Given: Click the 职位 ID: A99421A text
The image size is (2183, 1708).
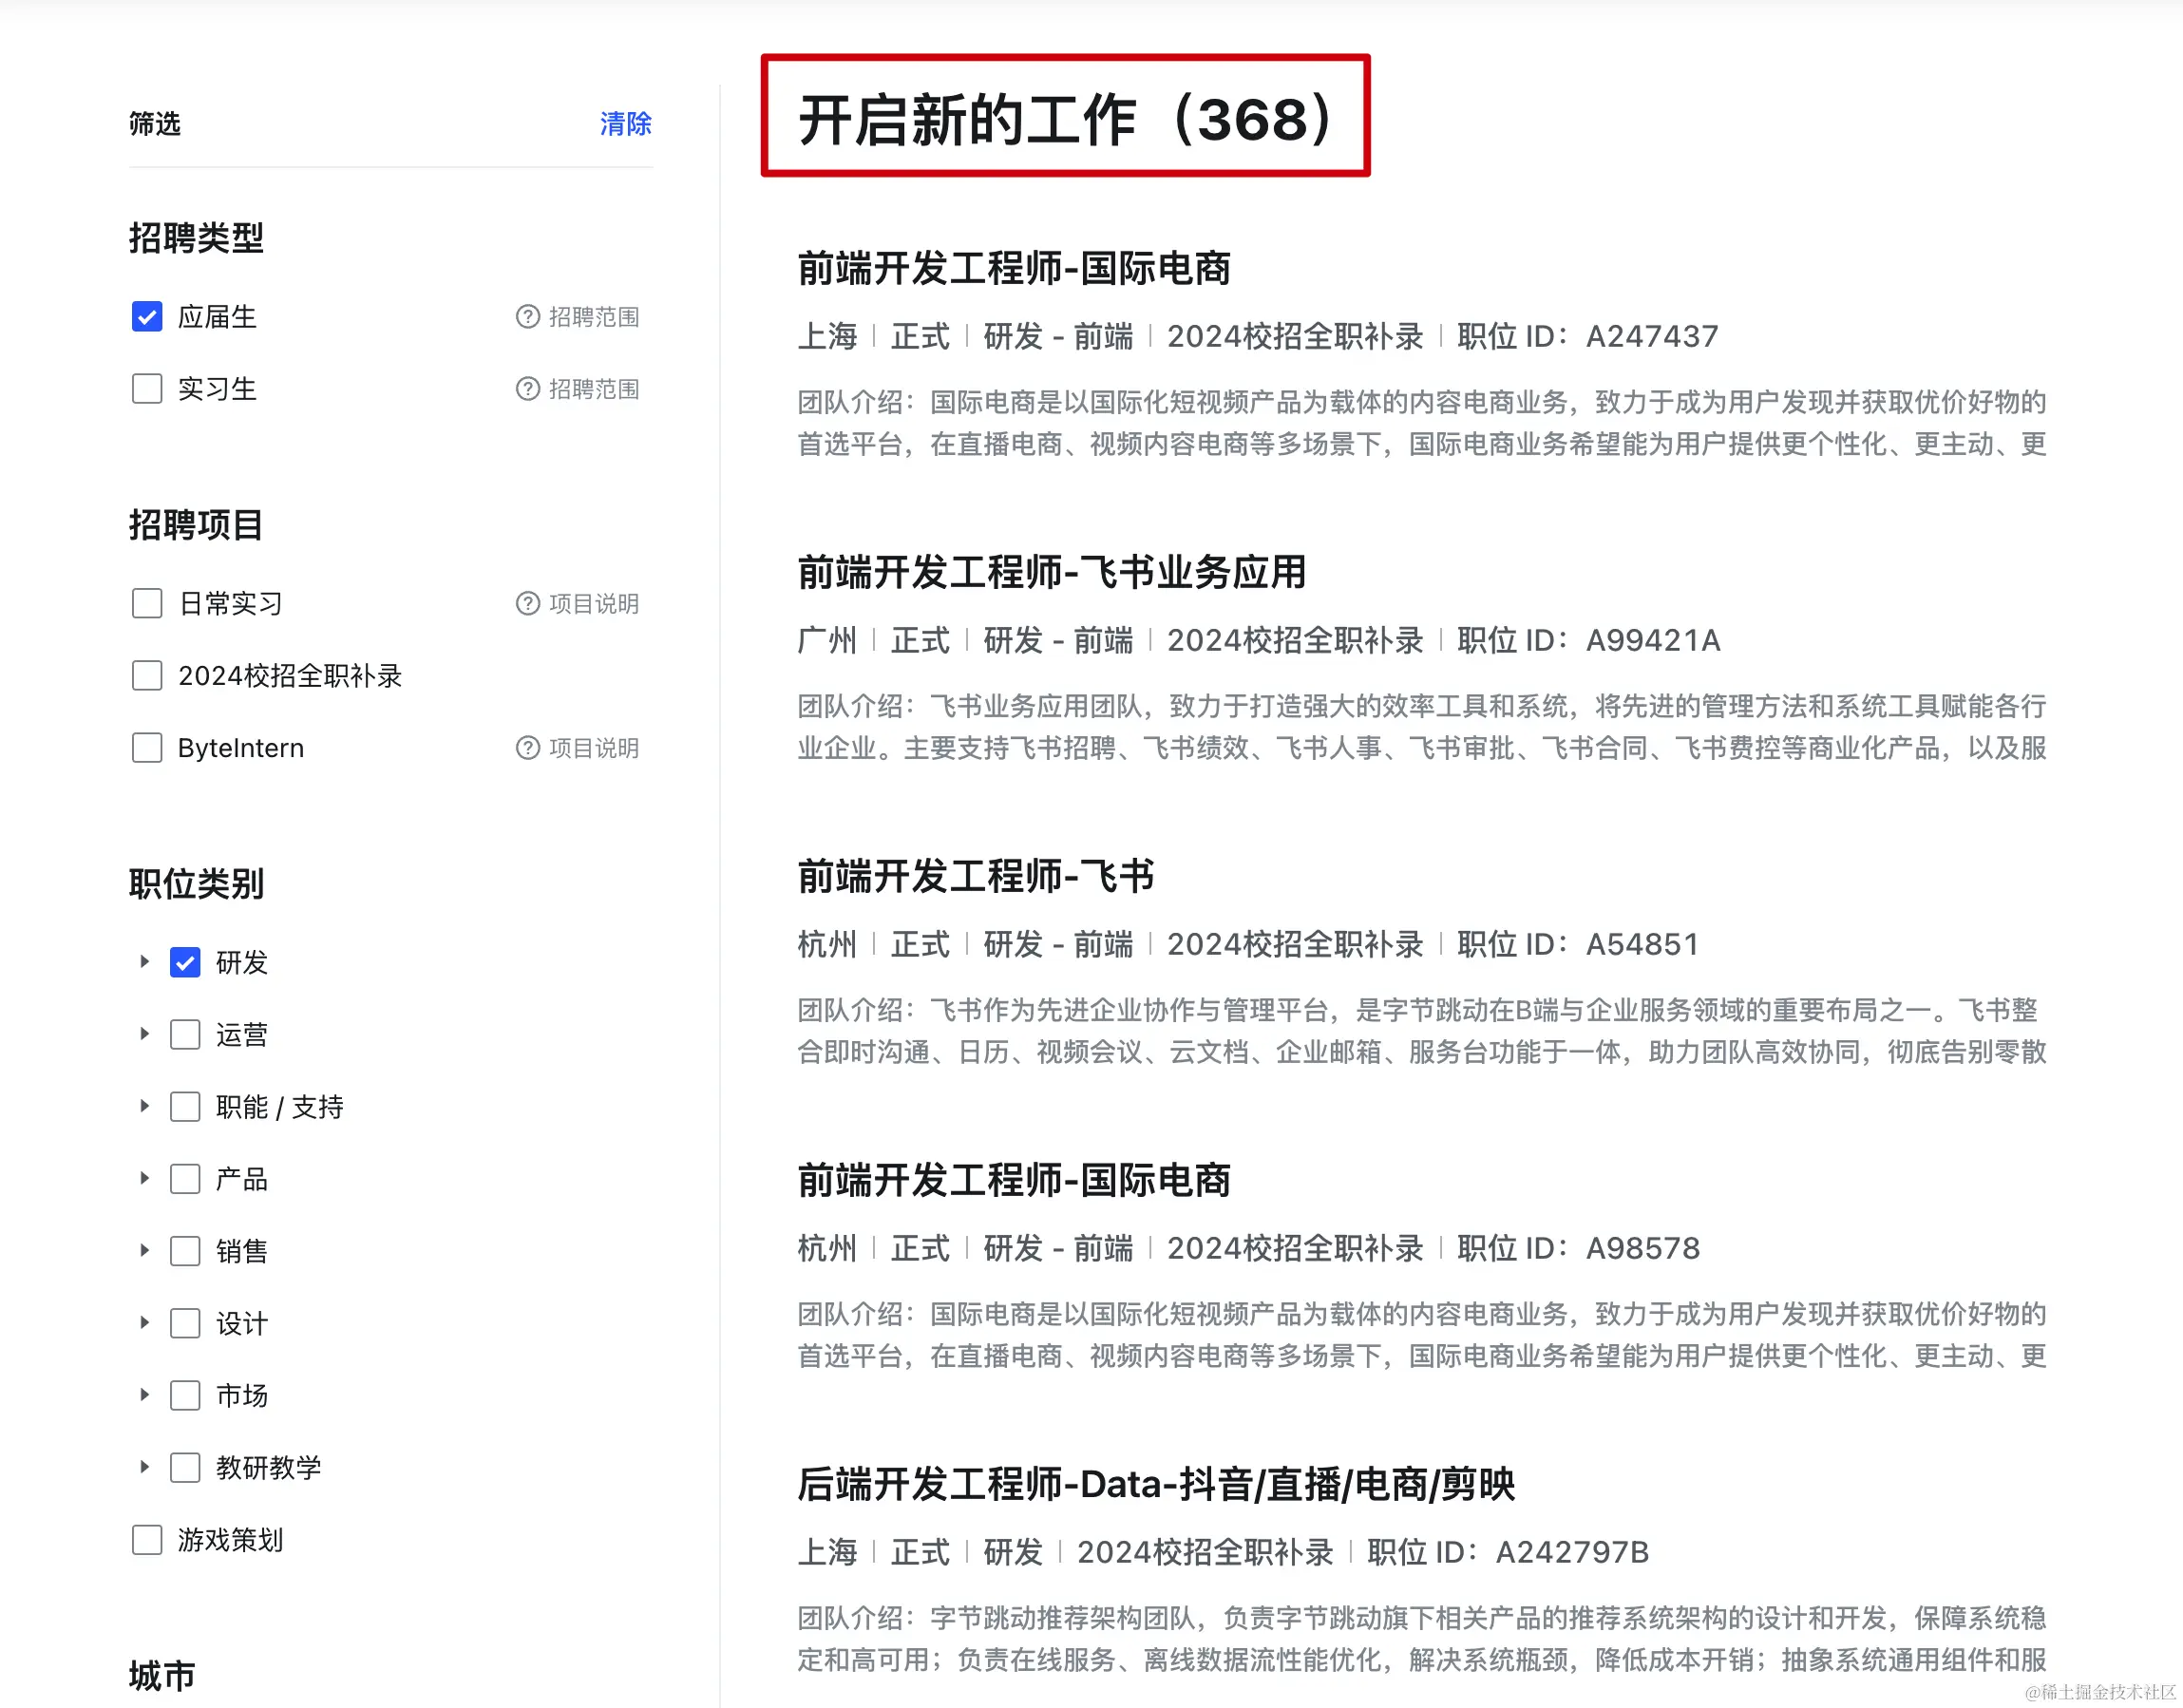Looking at the screenshot, I should coord(1589,640).
